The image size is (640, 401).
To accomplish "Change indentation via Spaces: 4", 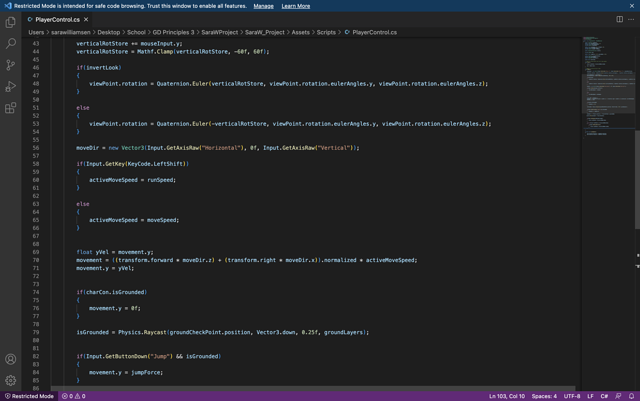I will click(x=544, y=396).
